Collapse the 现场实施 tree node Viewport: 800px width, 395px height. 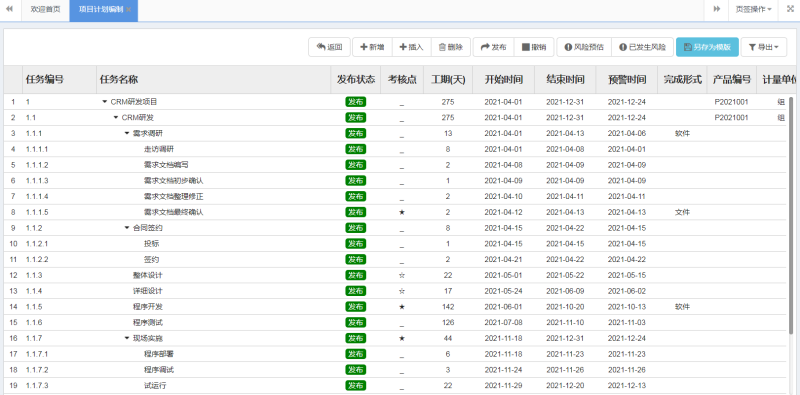click(x=127, y=338)
